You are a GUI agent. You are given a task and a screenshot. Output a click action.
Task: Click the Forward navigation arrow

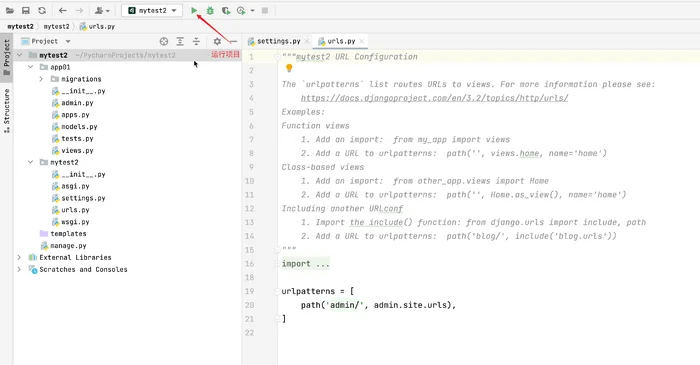(79, 10)
